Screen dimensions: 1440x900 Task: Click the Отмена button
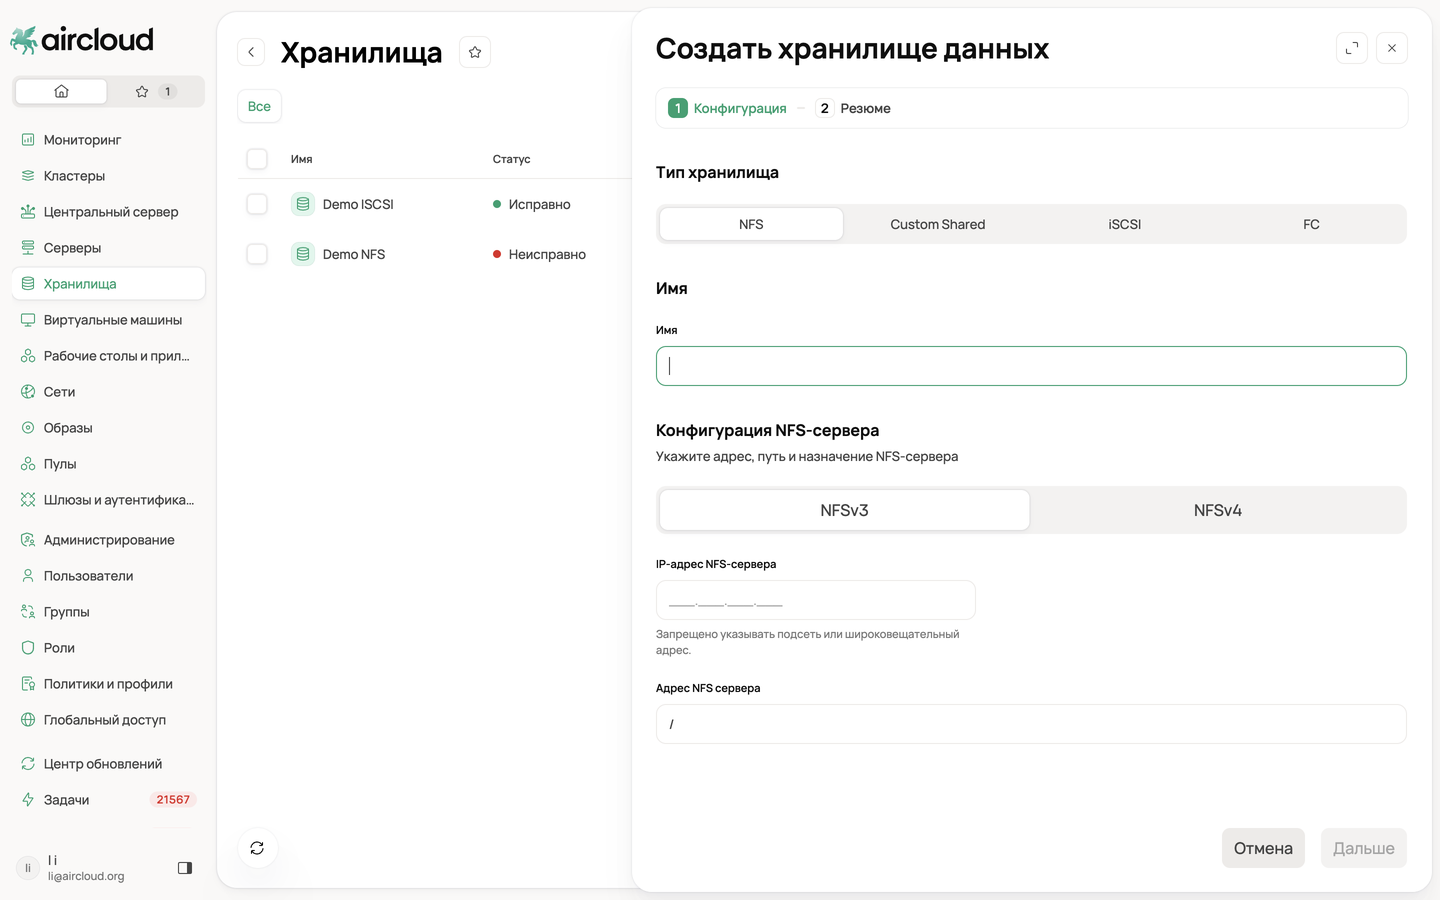coord(1263,848)
